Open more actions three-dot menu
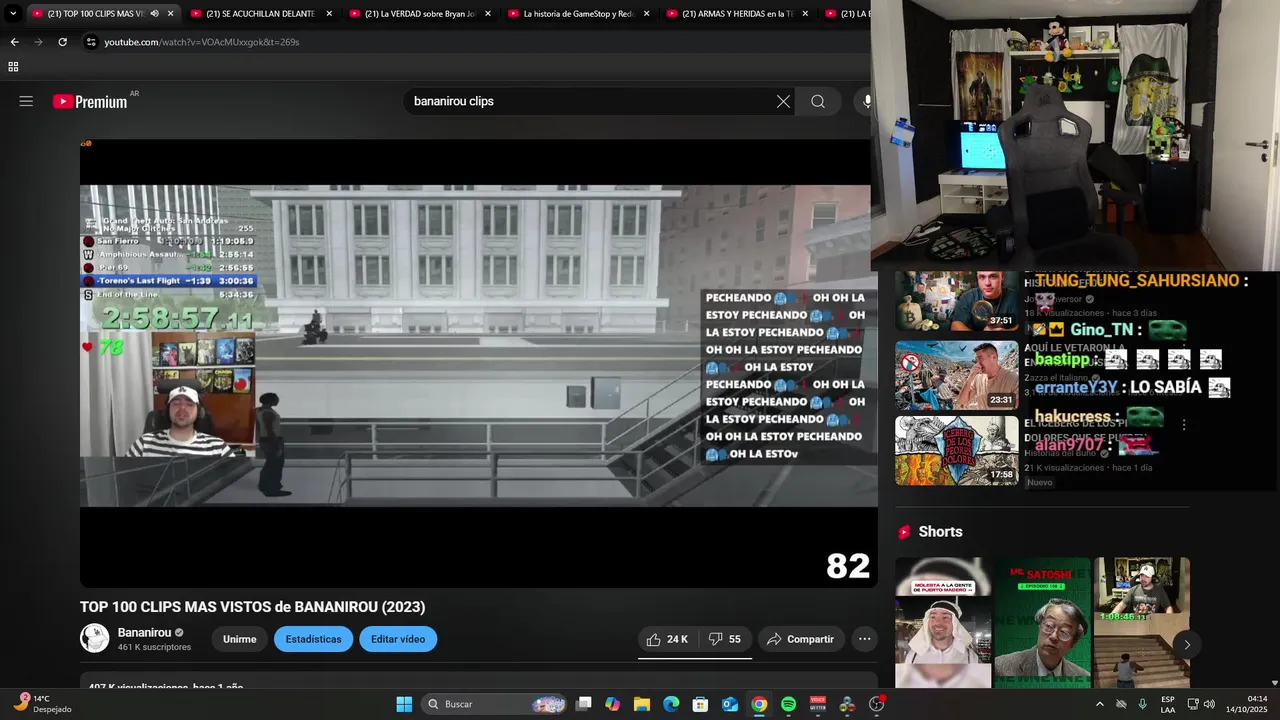 (x=864, y=639)
